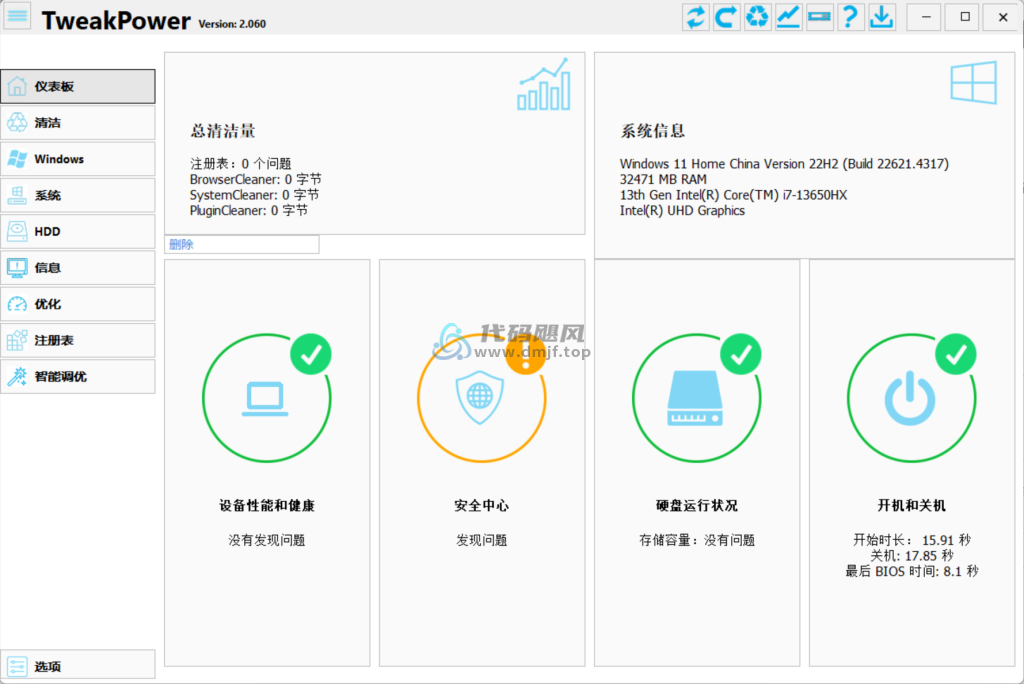Click the shield globe icon in 安全中心 card
The image size is (1024, 684).
coord(480,397)
